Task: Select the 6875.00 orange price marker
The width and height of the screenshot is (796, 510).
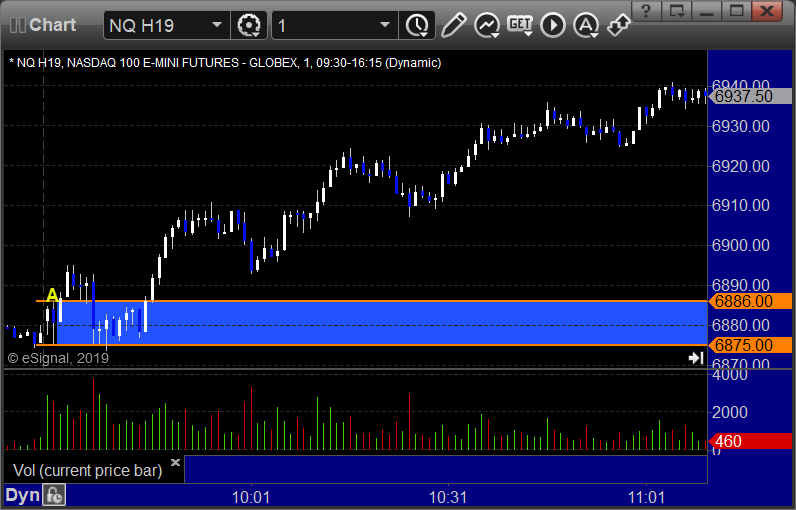Action: click(x=750, y=345)
